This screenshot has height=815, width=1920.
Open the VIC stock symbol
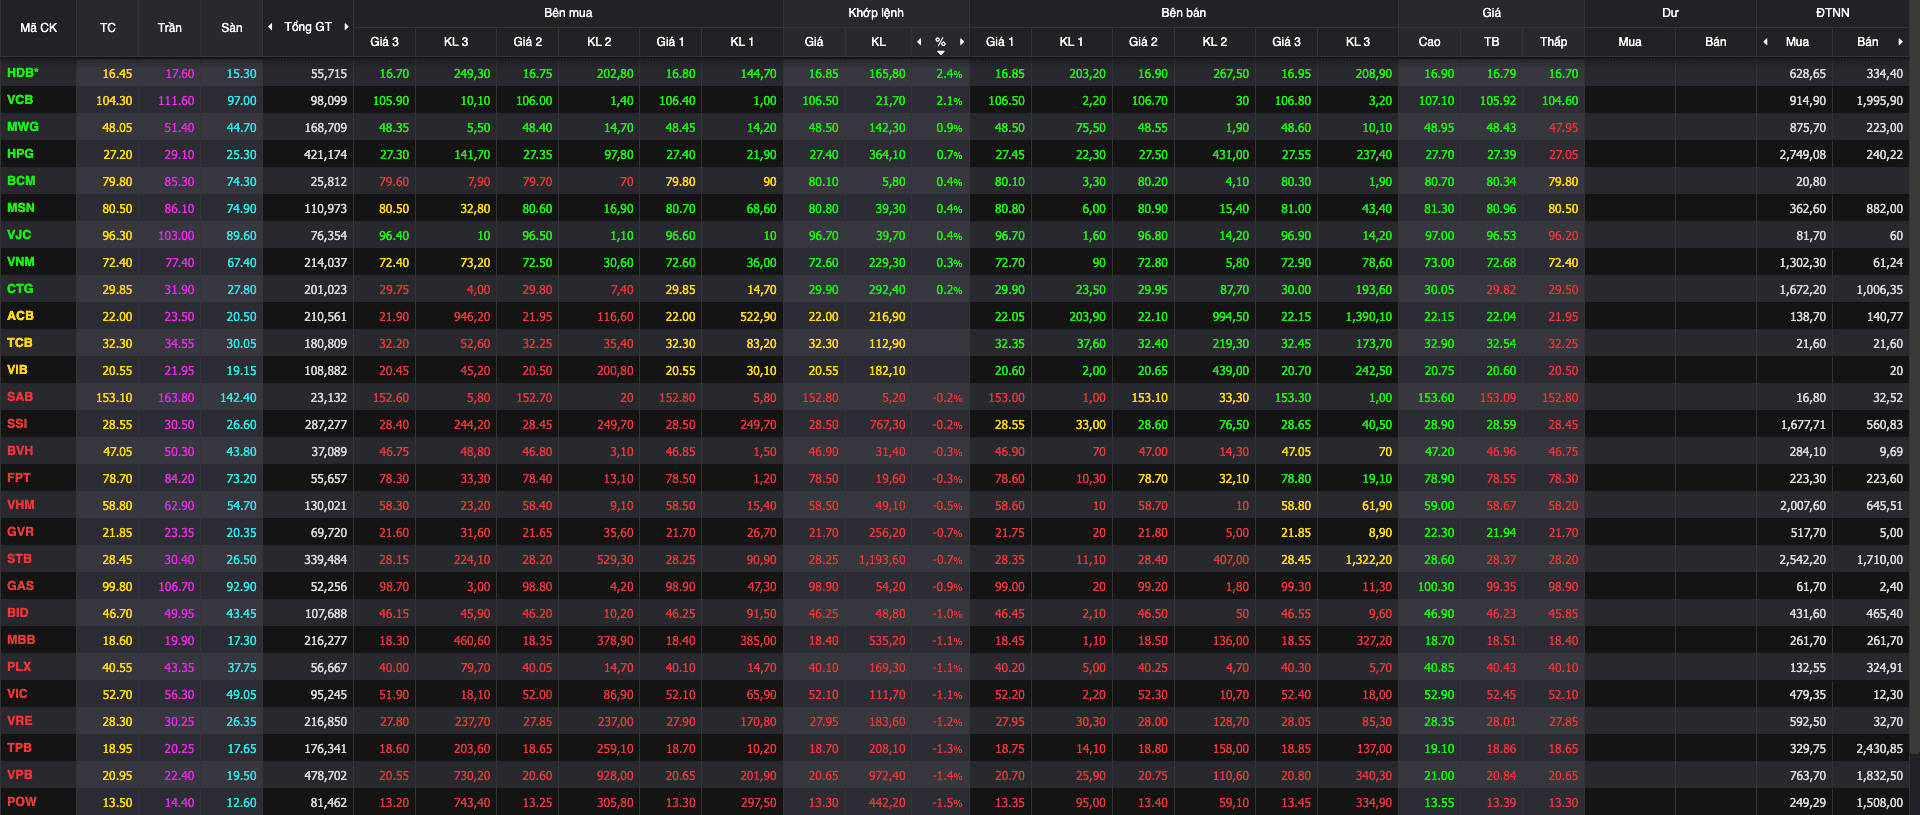(17, 694)
